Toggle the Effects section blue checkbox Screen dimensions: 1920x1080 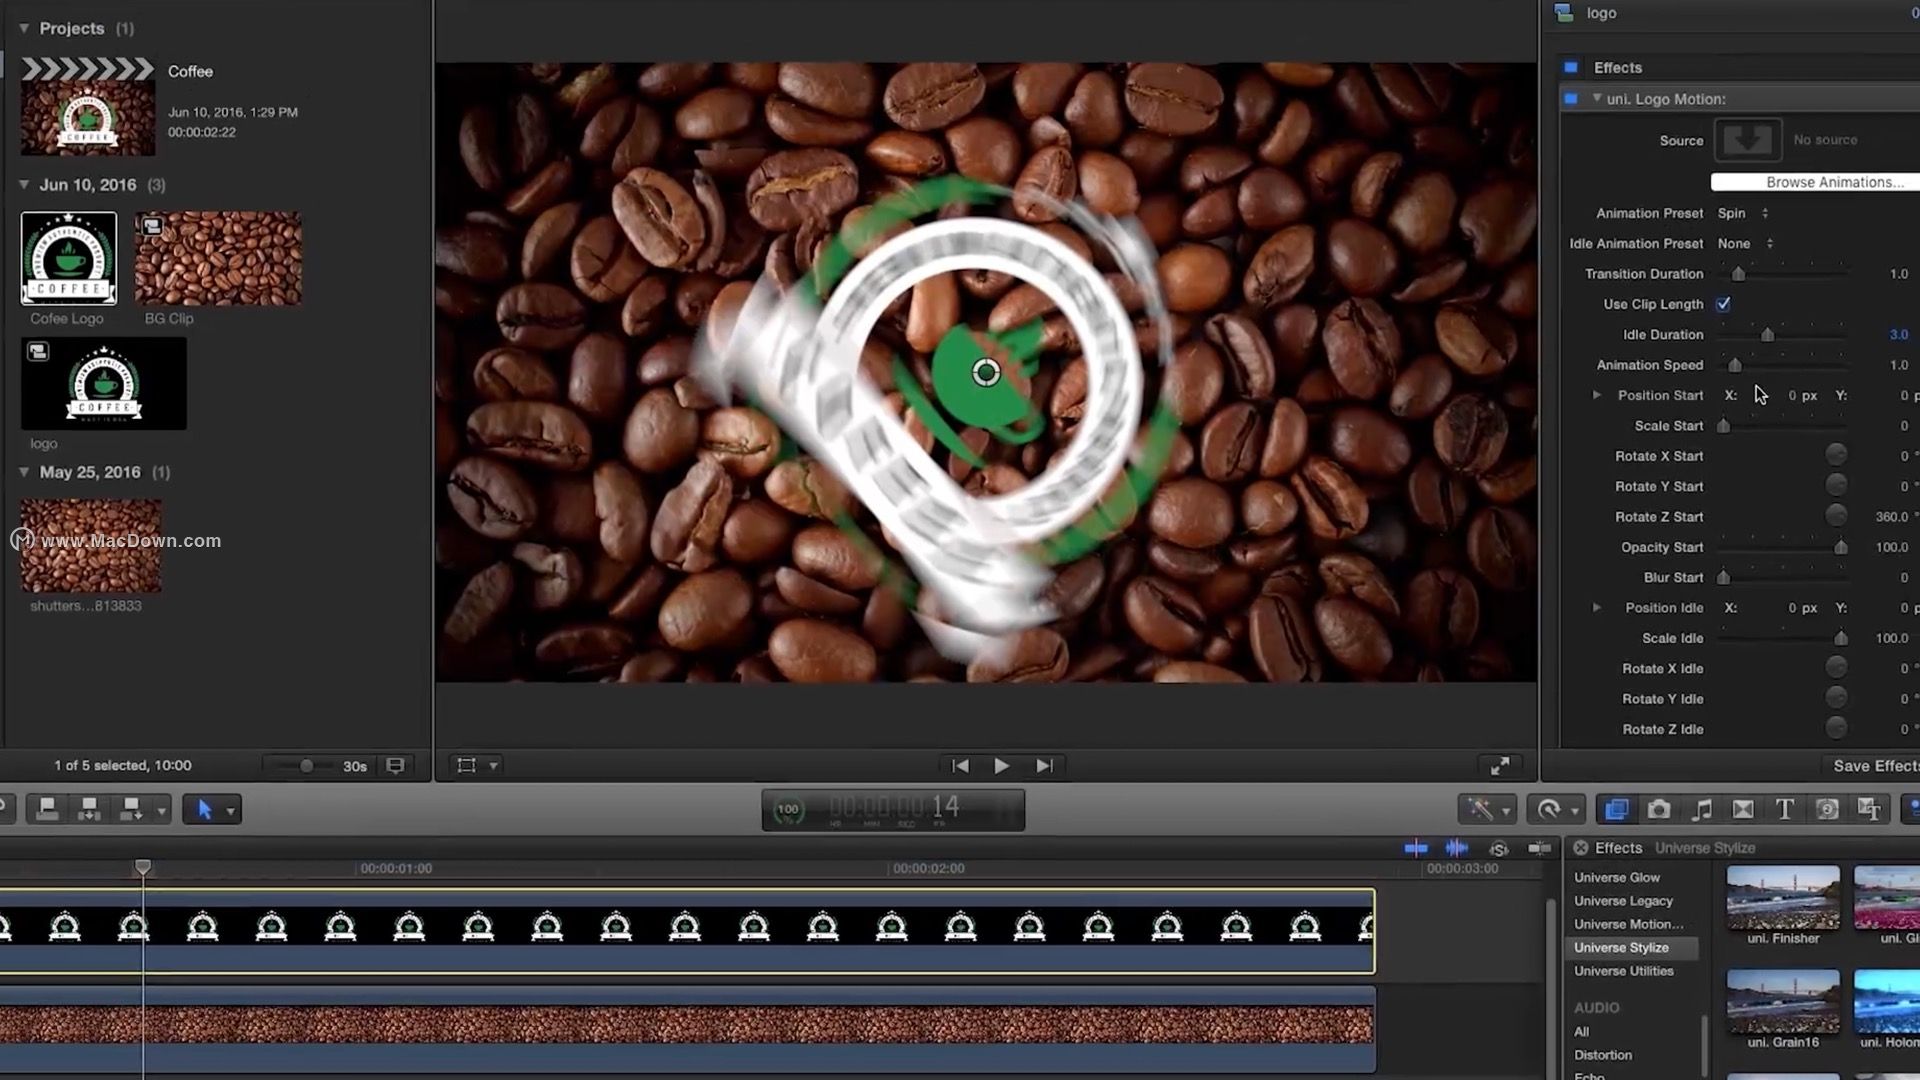point(1571,68)
